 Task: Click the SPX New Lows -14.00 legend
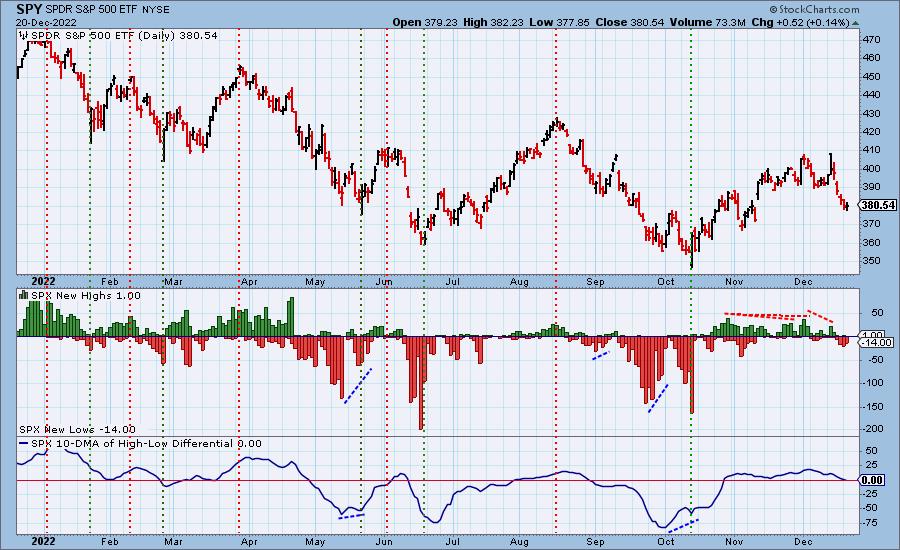77,429
